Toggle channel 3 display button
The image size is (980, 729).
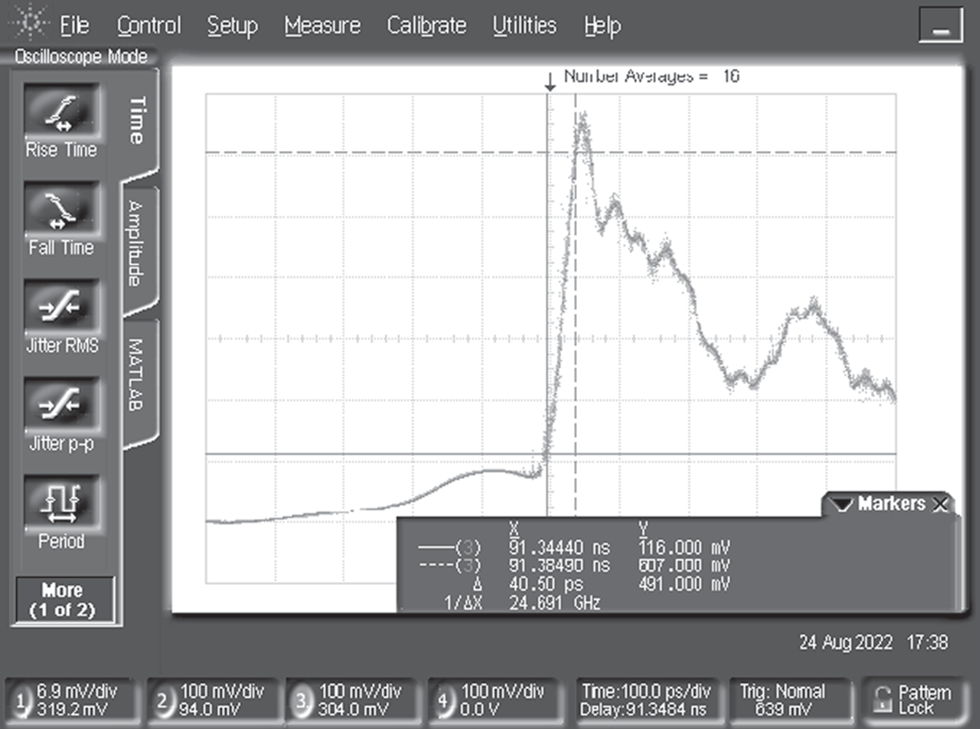click(304, 701)
